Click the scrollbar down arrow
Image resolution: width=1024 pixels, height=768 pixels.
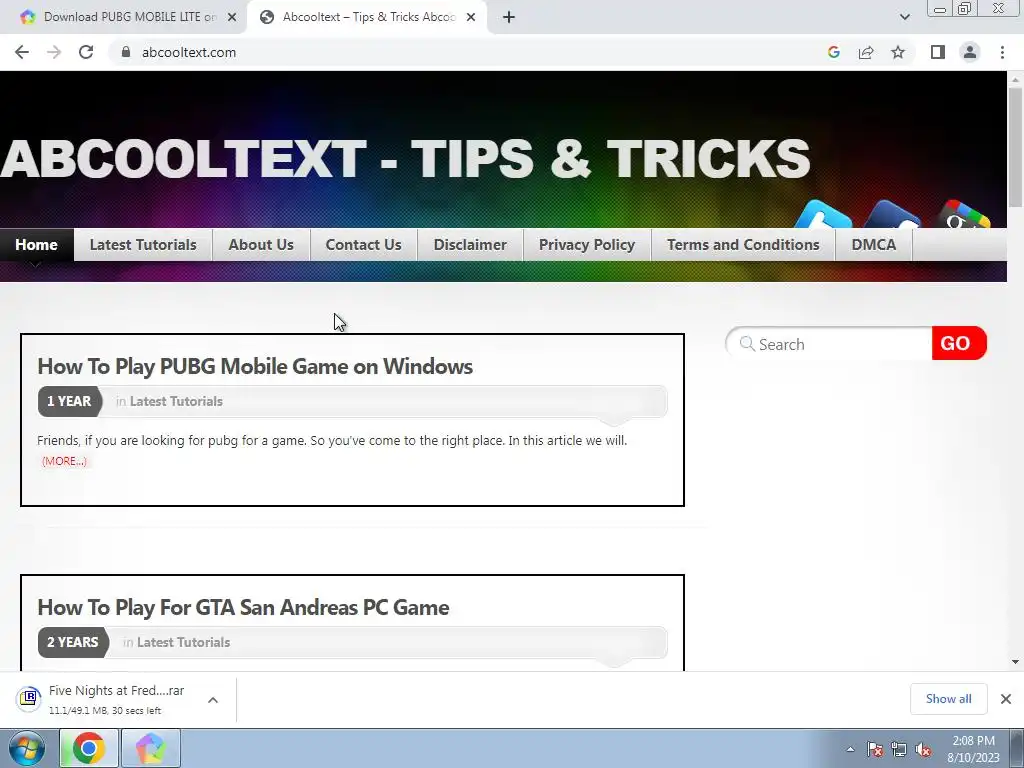click(1015, 662)
